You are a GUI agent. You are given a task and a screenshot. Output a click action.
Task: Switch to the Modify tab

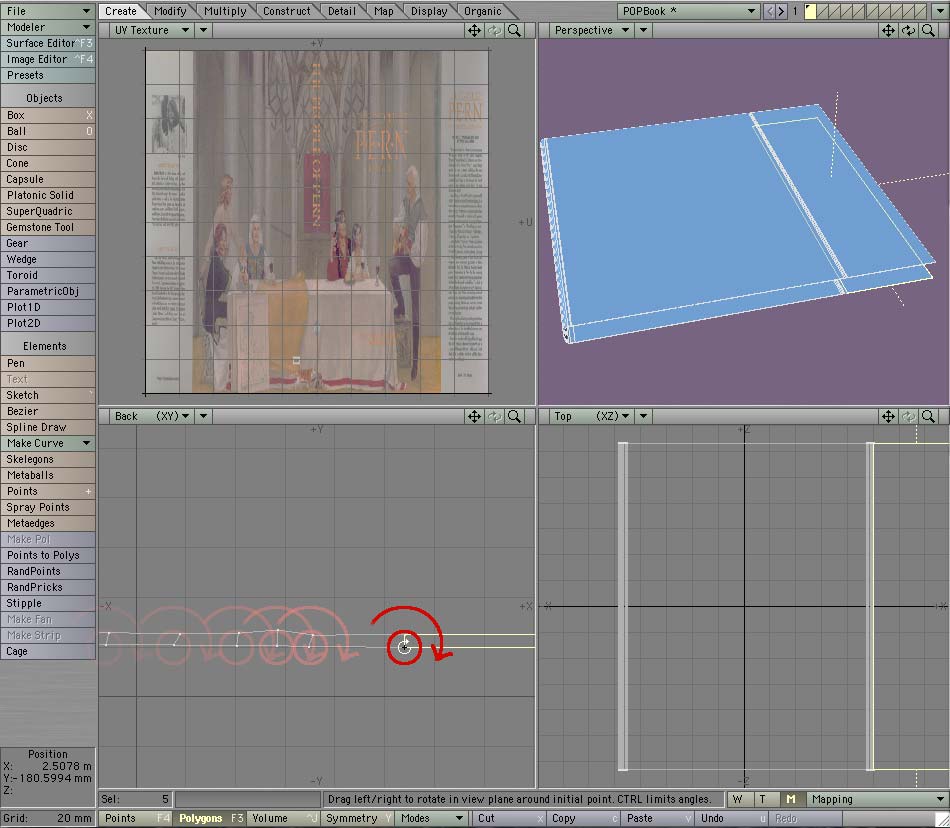click(x=170, y=11)
